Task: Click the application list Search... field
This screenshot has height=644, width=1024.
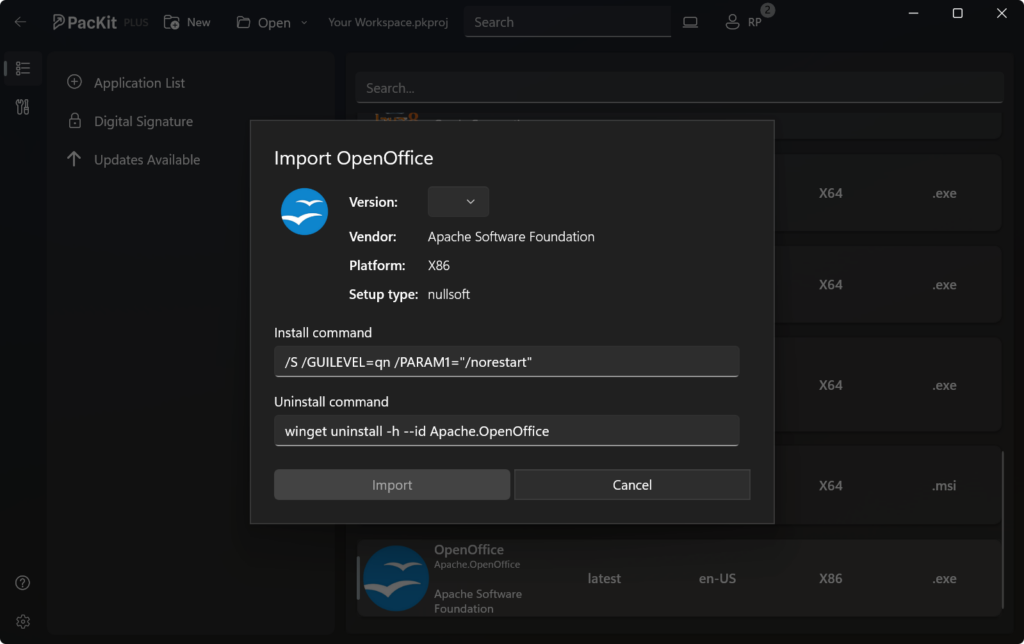Action: point(679,88)
